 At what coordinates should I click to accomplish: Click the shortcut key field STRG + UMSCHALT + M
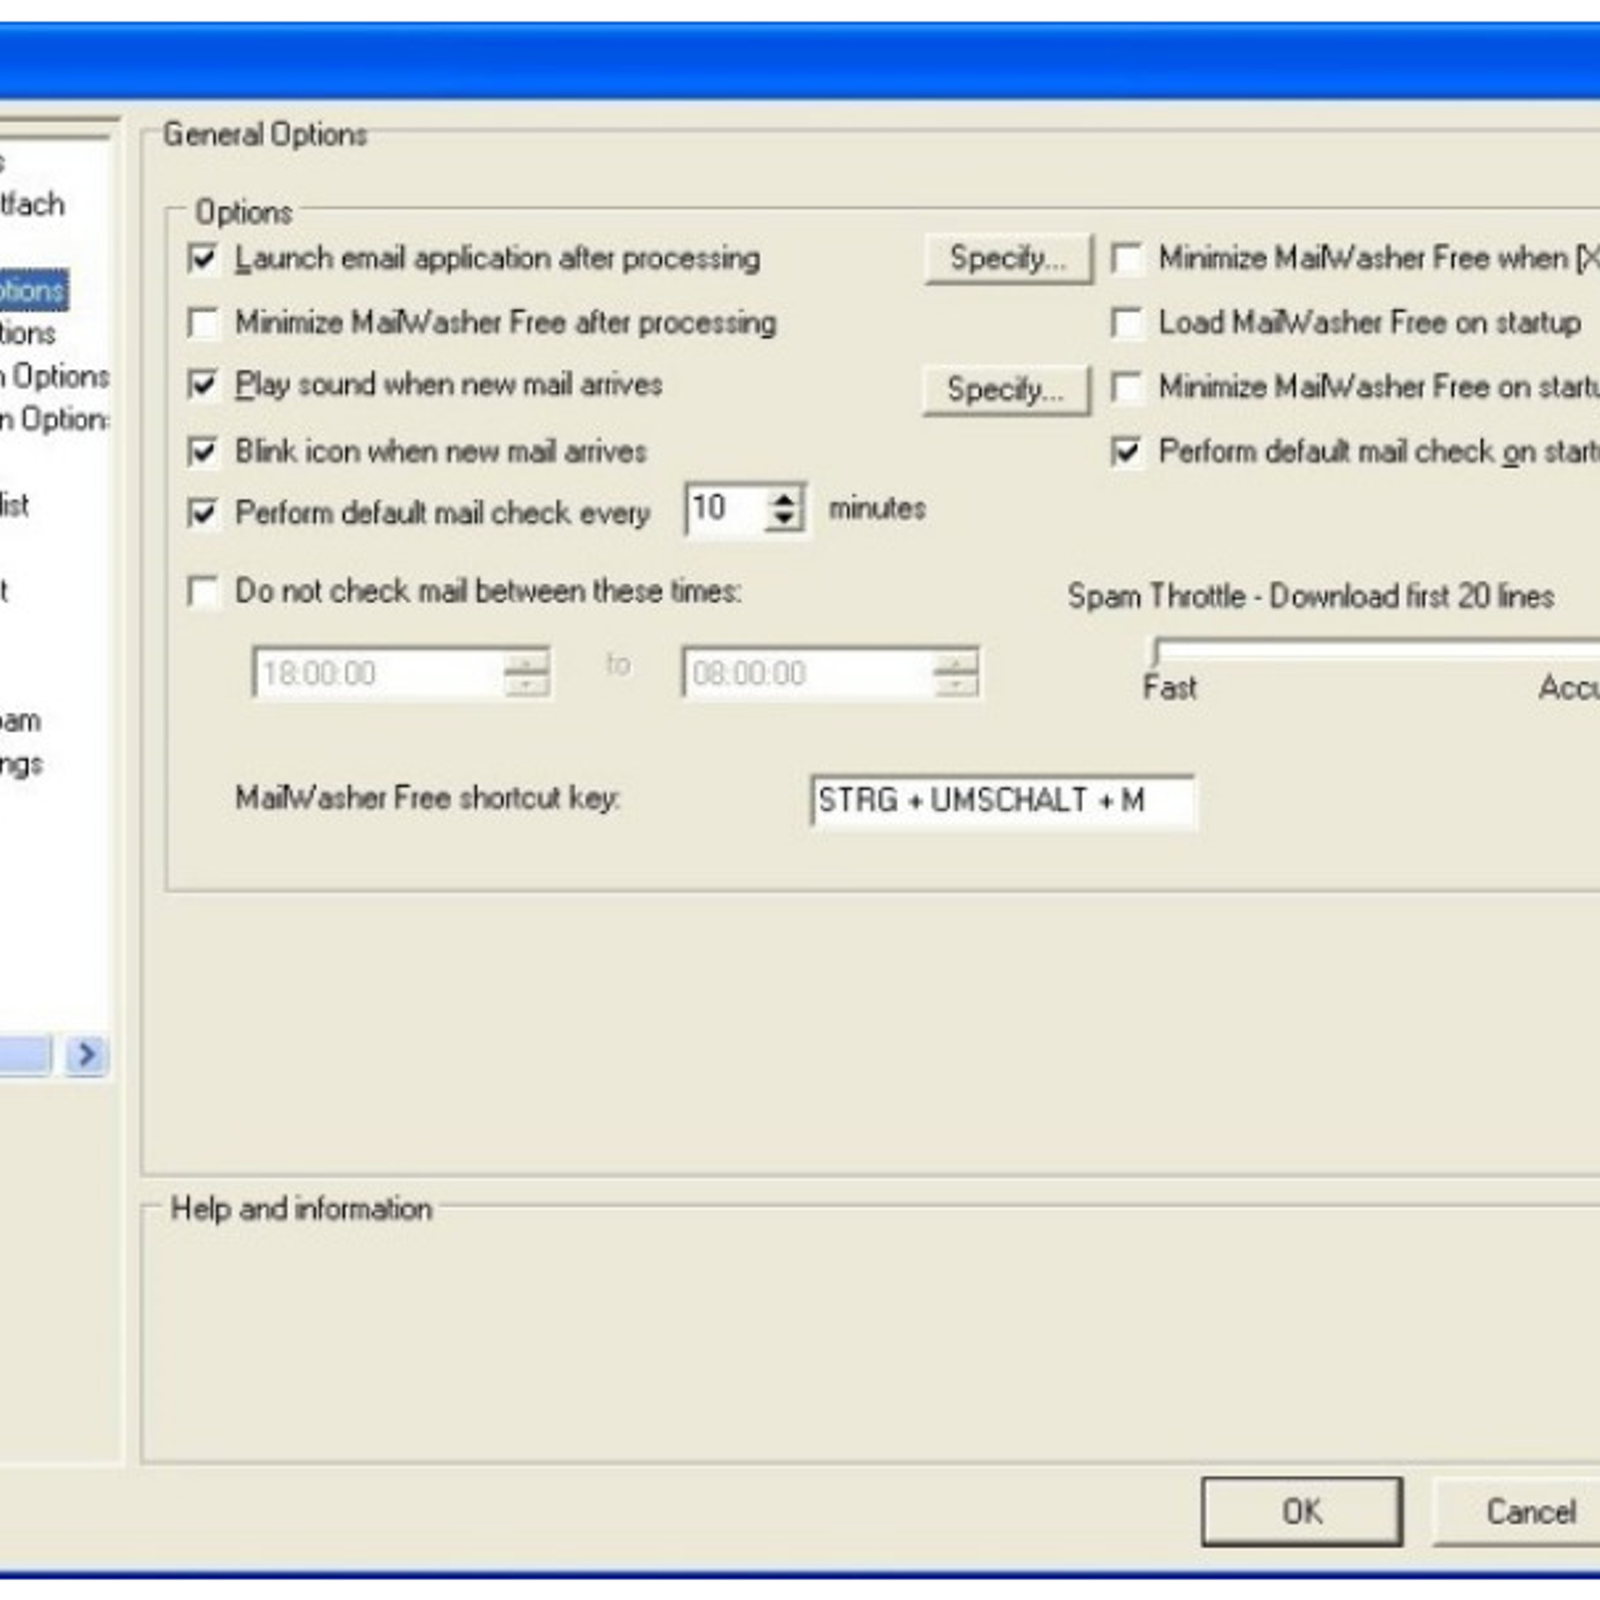pyautogui.click(x=1003, y=801)
